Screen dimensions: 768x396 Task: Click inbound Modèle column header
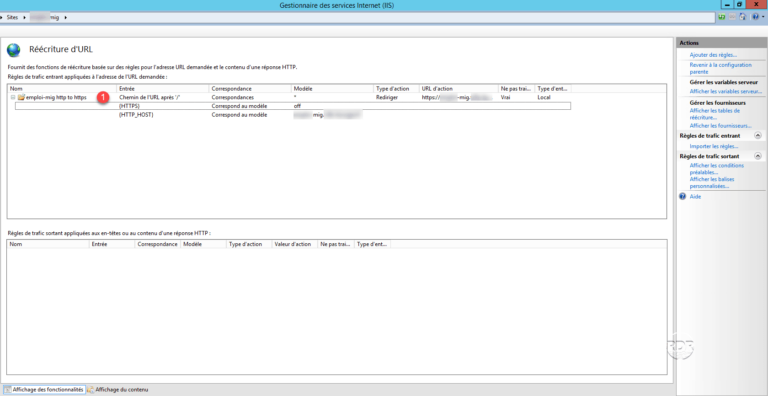(x=332, y=89)
